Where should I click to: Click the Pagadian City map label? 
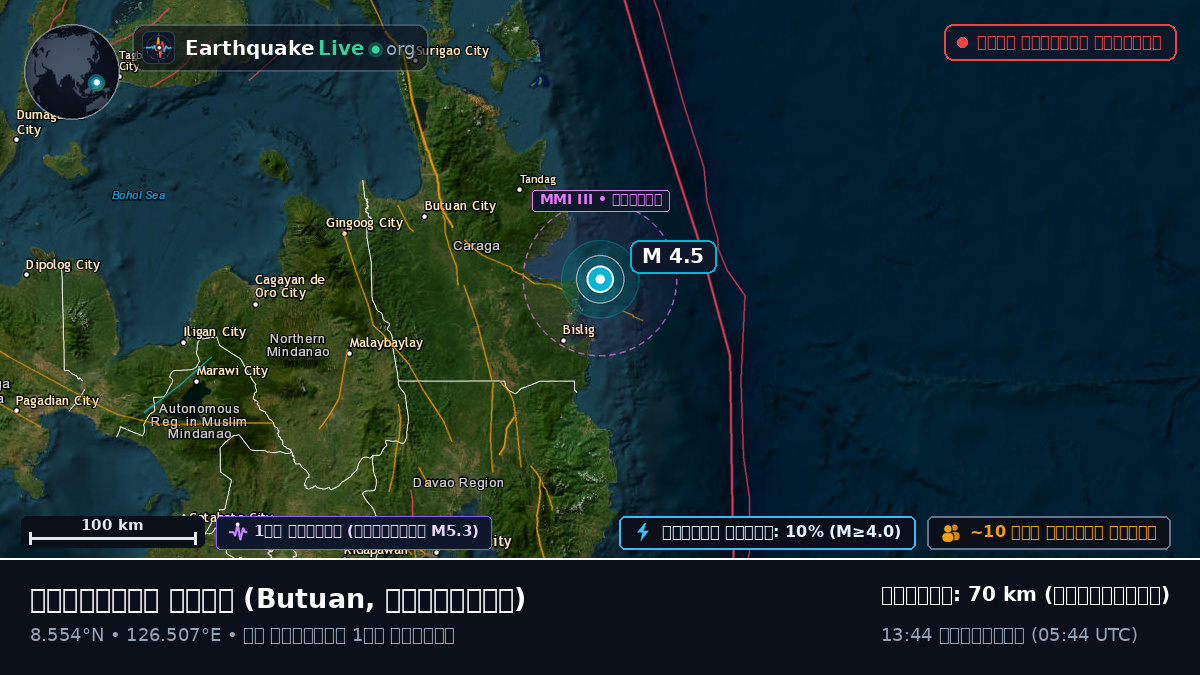[57, 401]
